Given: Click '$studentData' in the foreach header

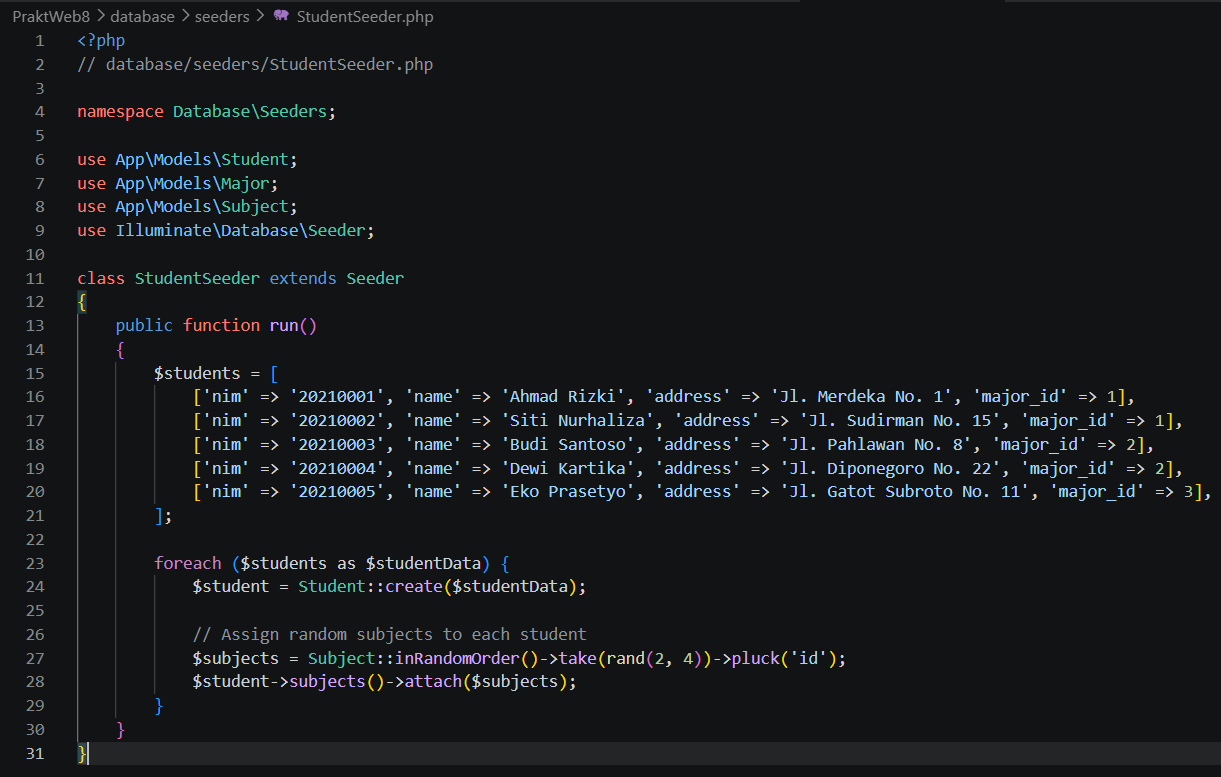Looking at the screenshot, I should click(x=423, y=563).
